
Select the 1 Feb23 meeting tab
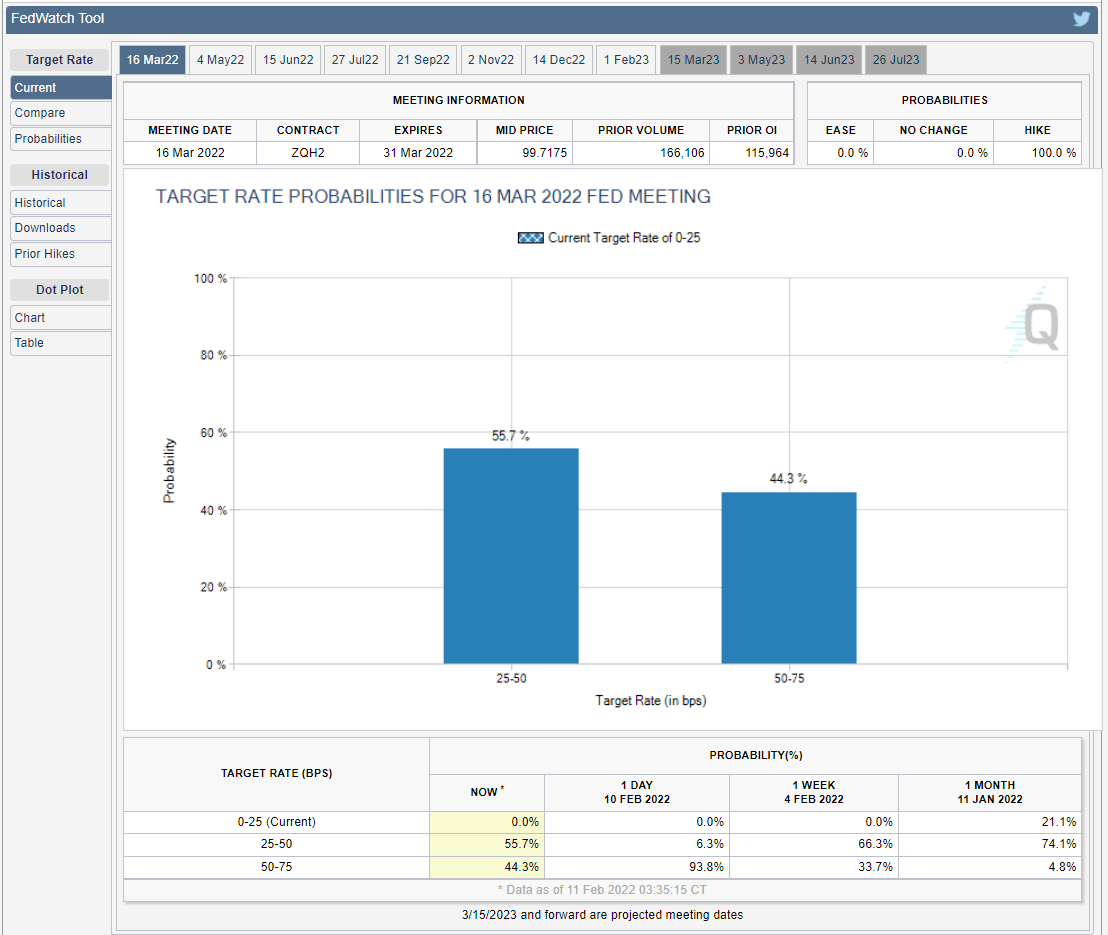[626, 60]
